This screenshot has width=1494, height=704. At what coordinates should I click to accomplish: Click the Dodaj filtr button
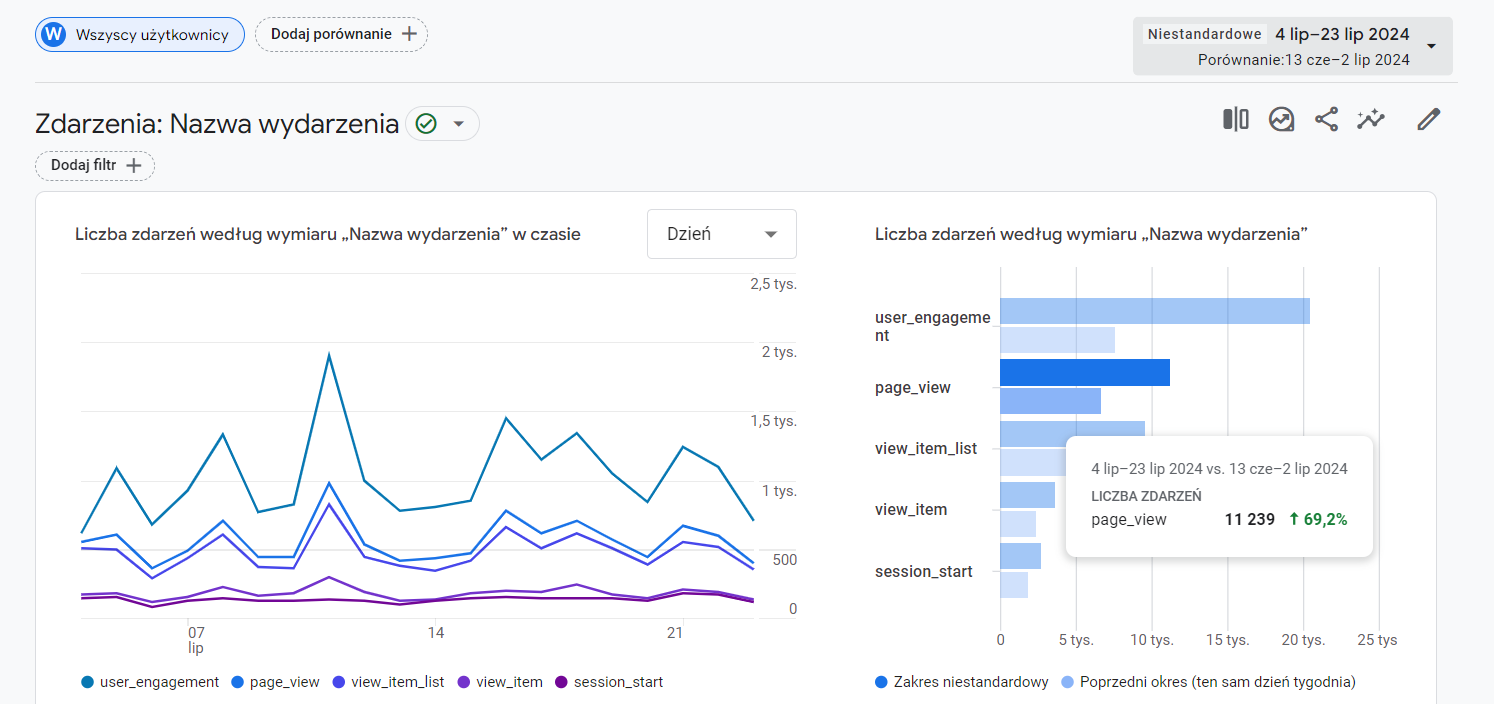[95, 165]
